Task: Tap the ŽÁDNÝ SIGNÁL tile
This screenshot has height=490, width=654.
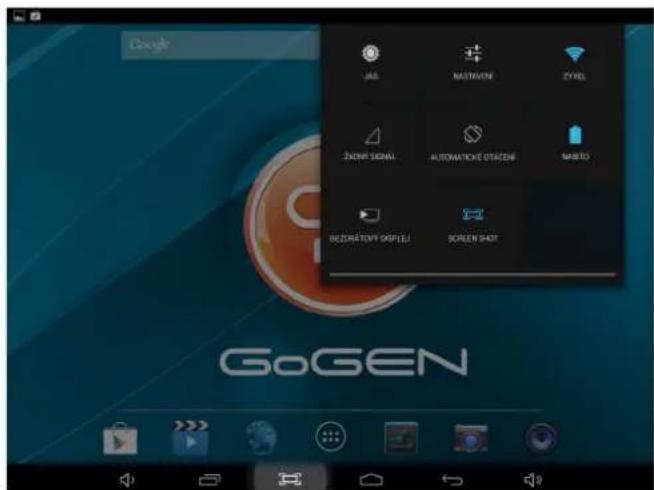Action: click(x=370, y=143)
